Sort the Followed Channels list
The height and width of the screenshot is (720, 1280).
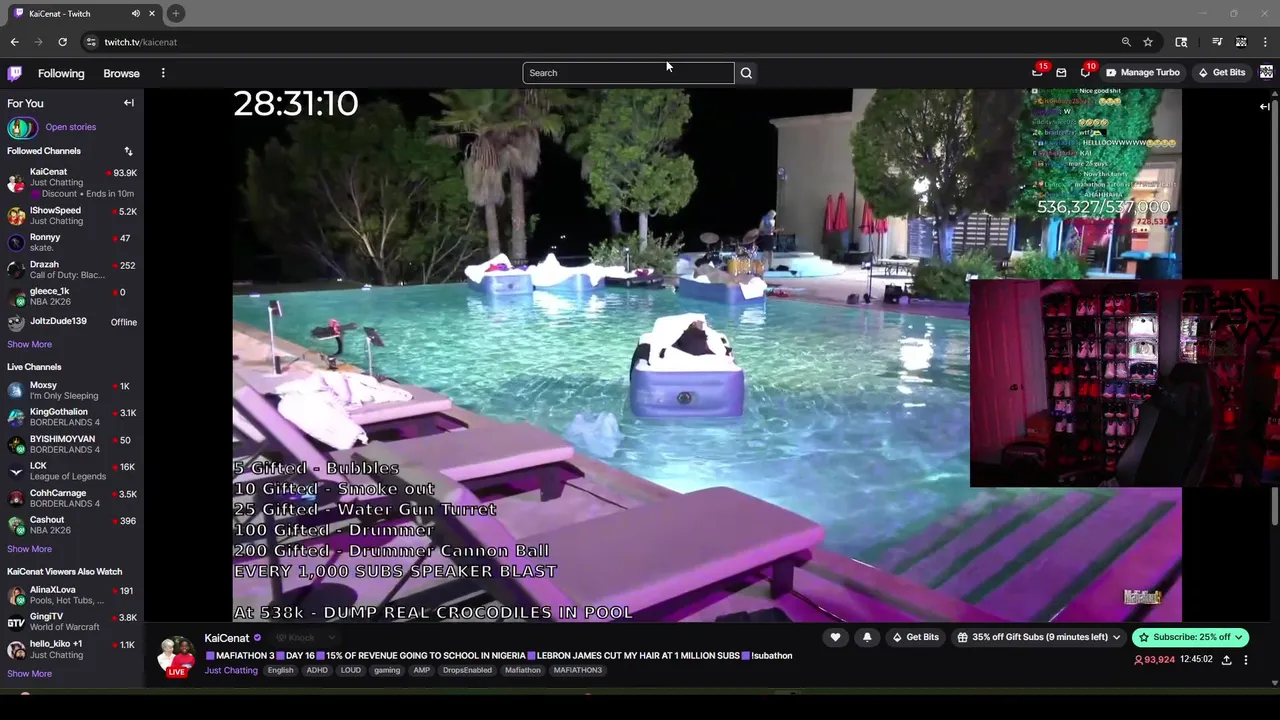(128, 151)
